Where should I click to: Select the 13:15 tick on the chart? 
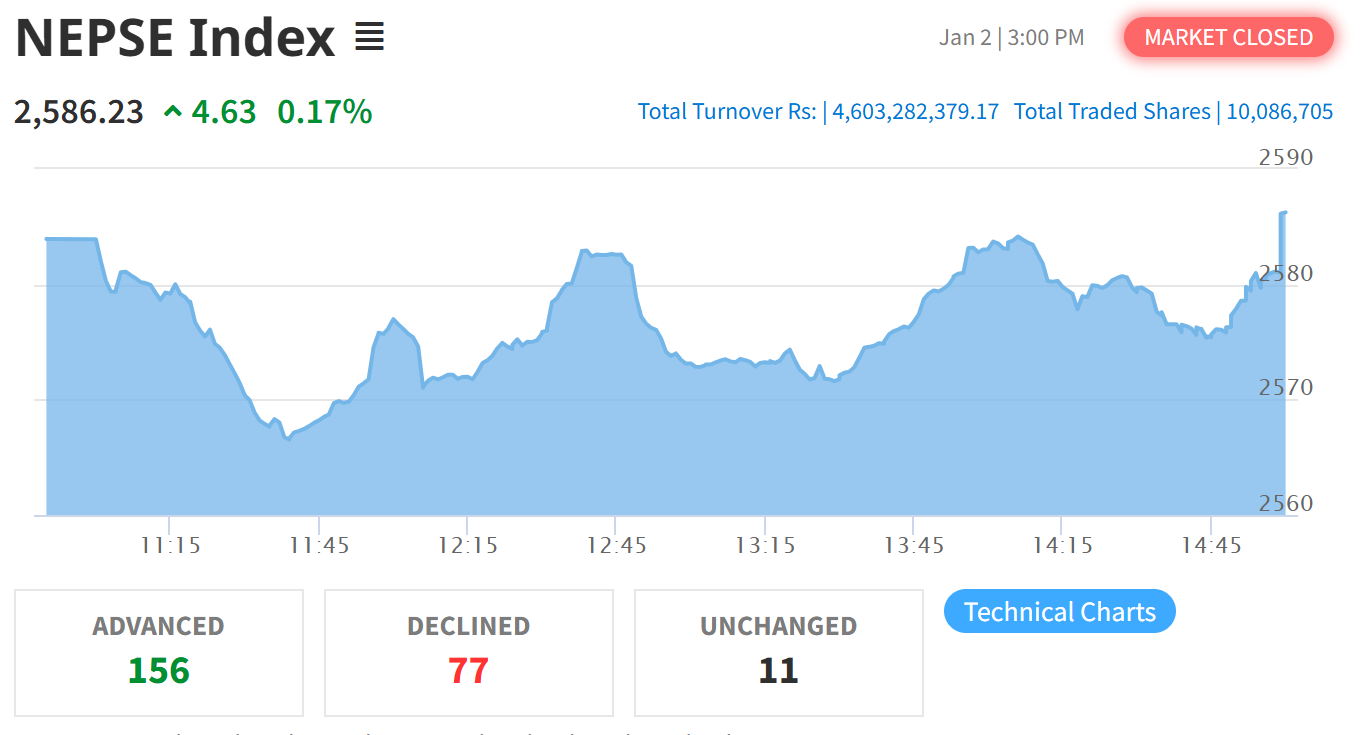coord(764,545)
